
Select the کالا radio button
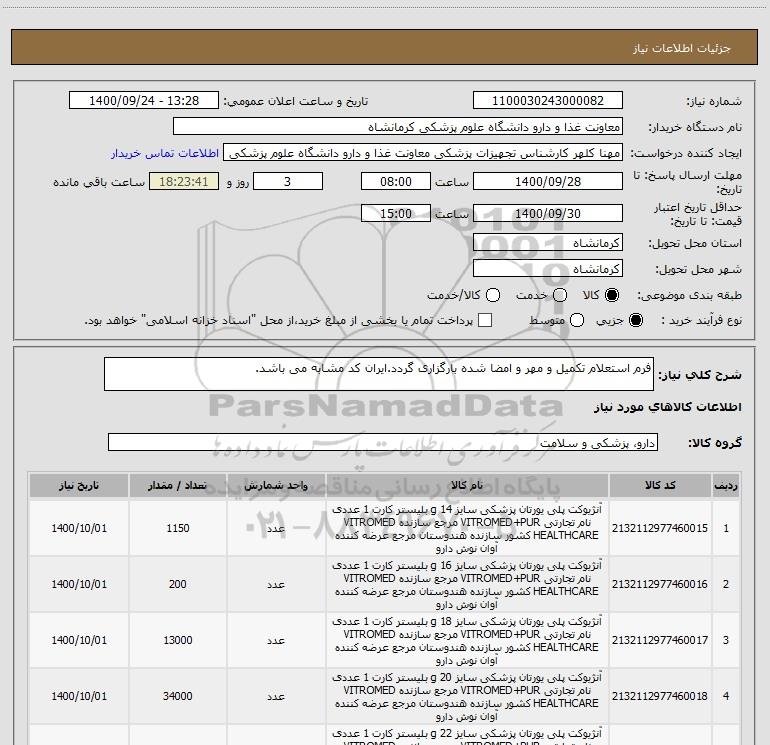click(x=612, y=295)
